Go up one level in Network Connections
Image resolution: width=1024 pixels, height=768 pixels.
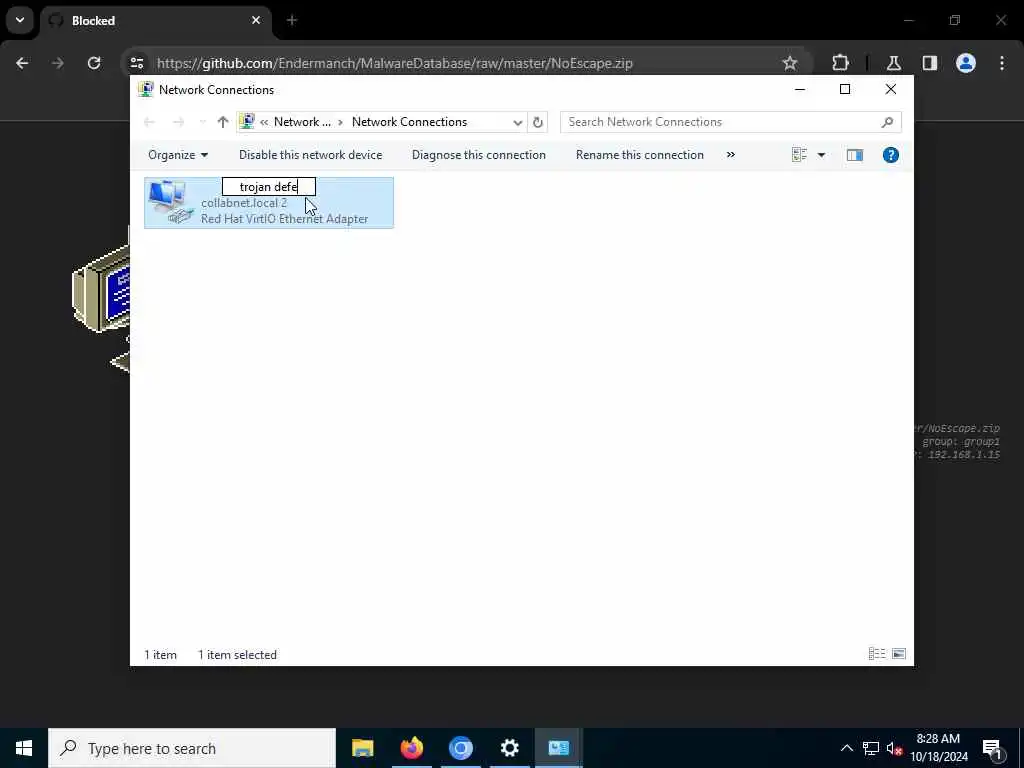(223, 122)
